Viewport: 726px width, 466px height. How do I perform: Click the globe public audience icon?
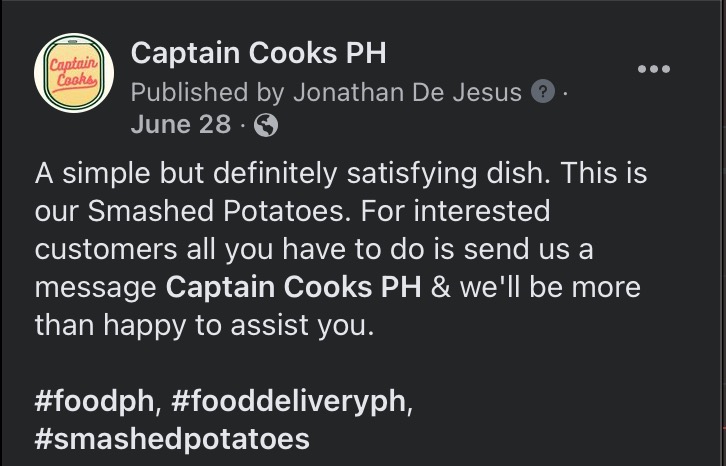click(266, 125)
